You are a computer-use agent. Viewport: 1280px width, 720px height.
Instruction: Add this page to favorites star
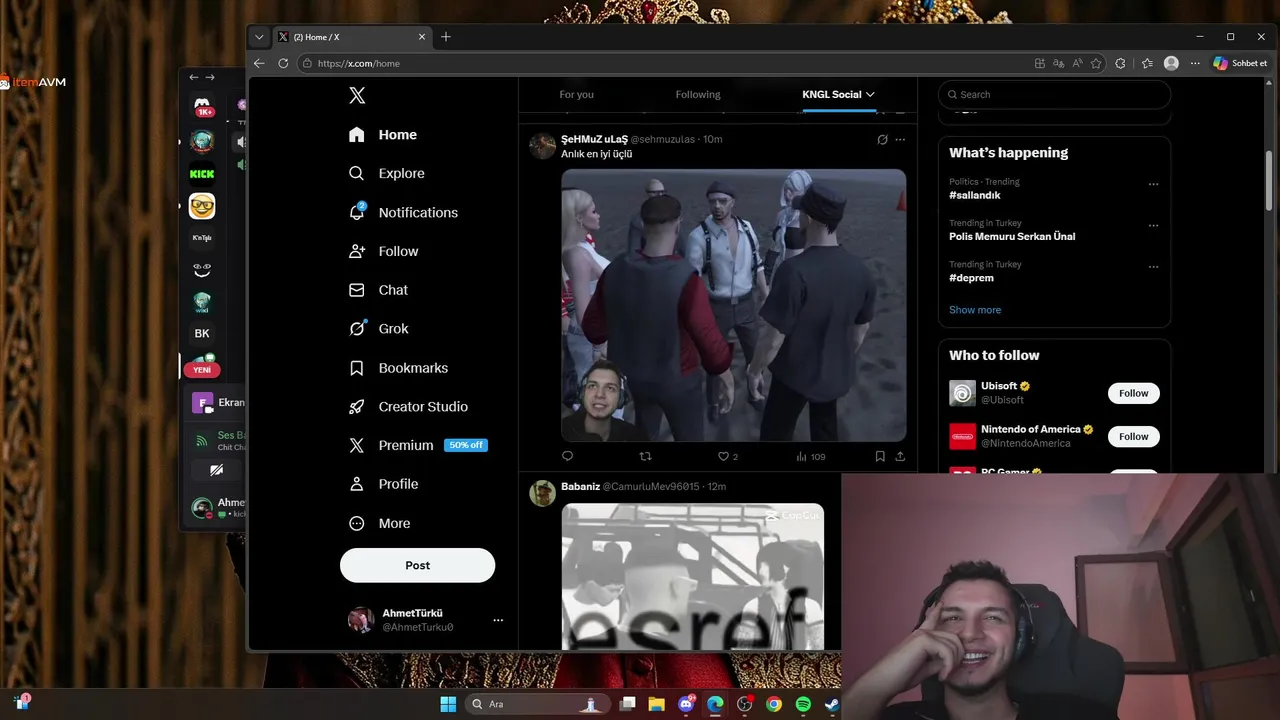1096,63
